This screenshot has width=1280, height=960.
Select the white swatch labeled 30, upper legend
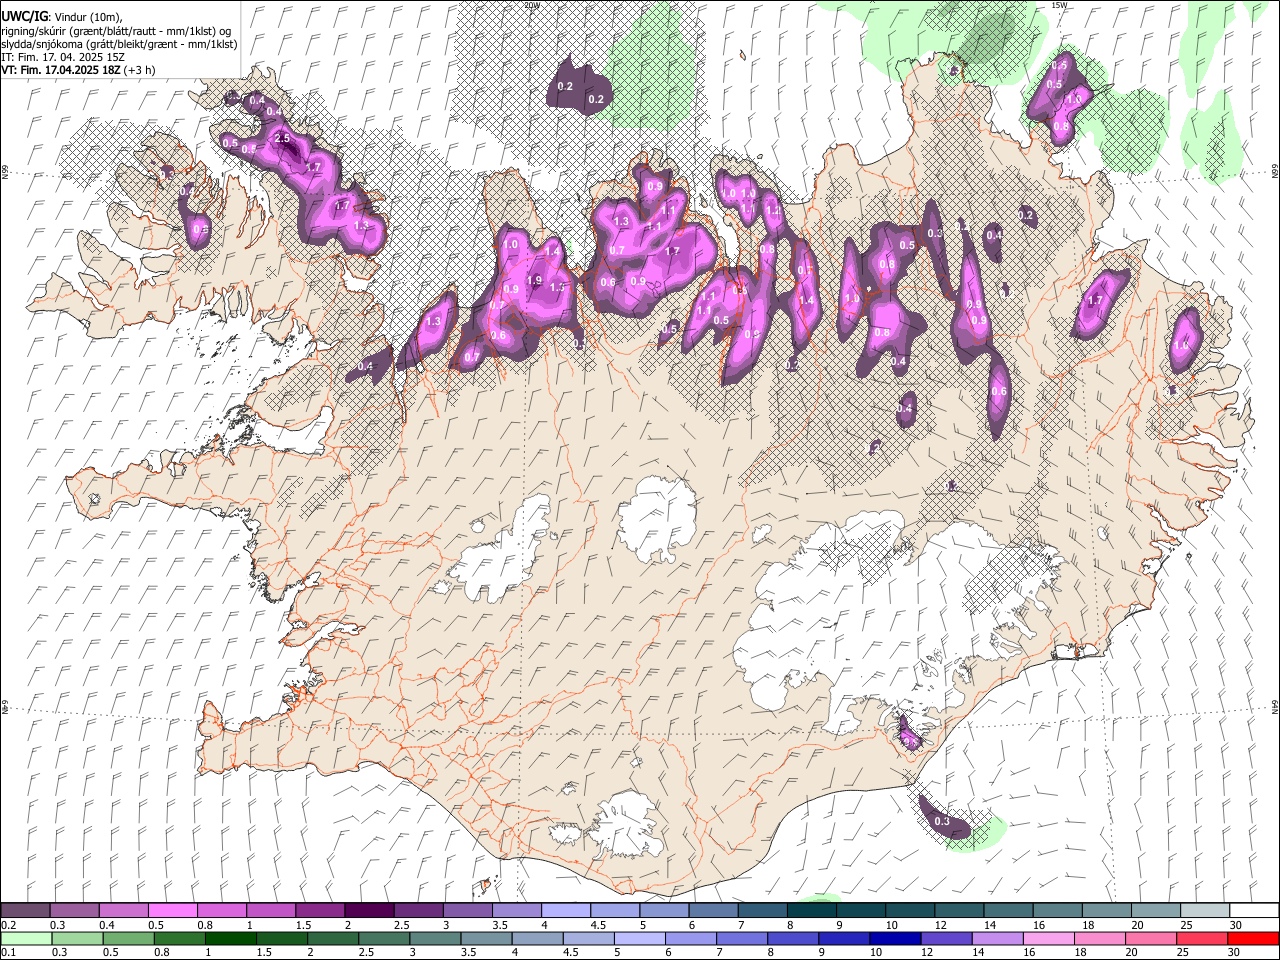(1254, 910)
